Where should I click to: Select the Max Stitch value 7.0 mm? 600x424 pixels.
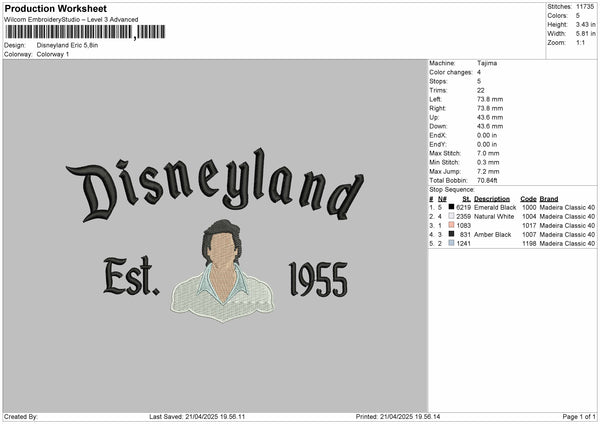(488, 153)
